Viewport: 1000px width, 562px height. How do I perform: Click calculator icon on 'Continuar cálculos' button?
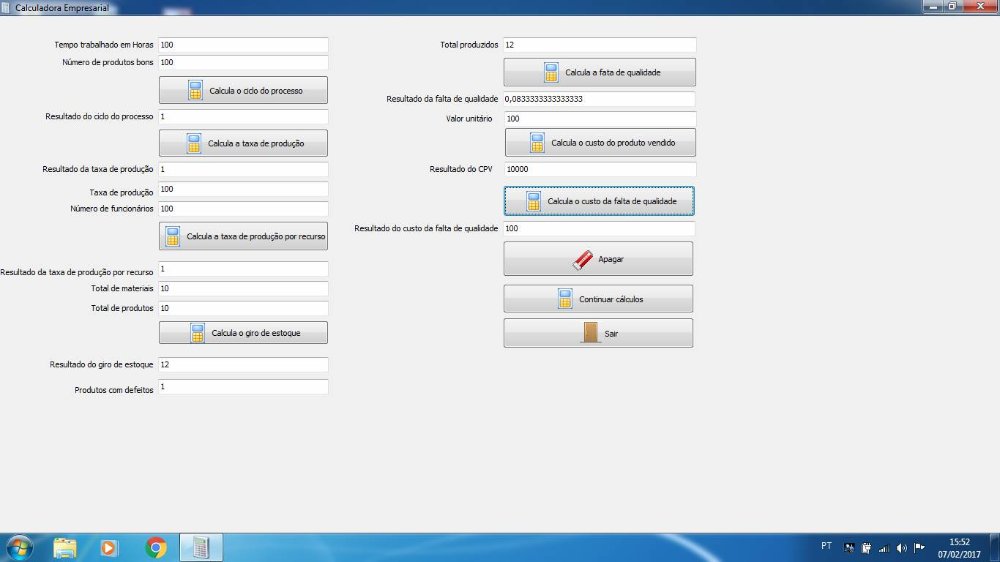click(564, 299)
